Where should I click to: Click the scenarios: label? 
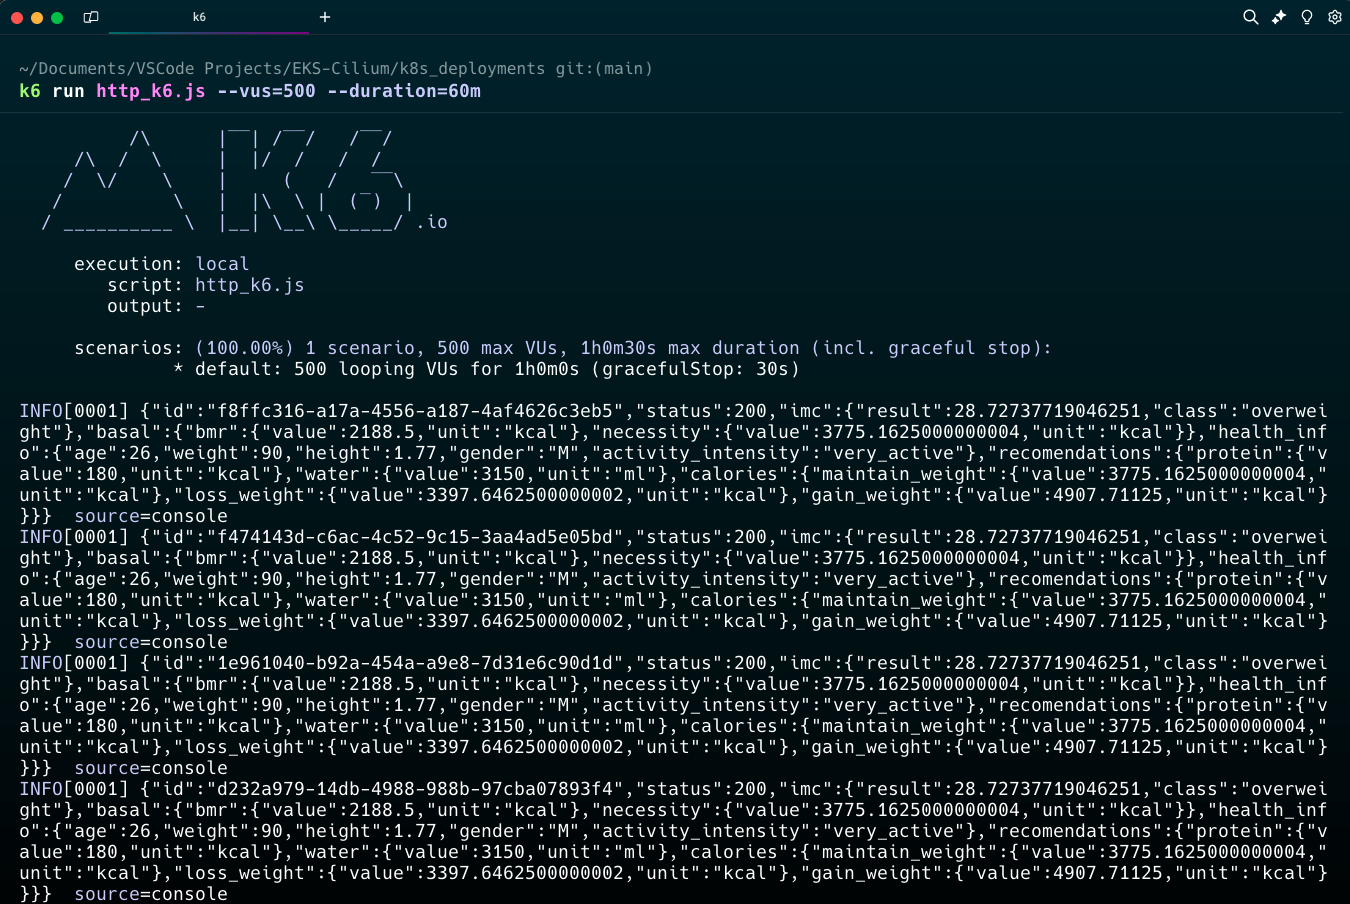pyautogui.click(x=129, y=348)
